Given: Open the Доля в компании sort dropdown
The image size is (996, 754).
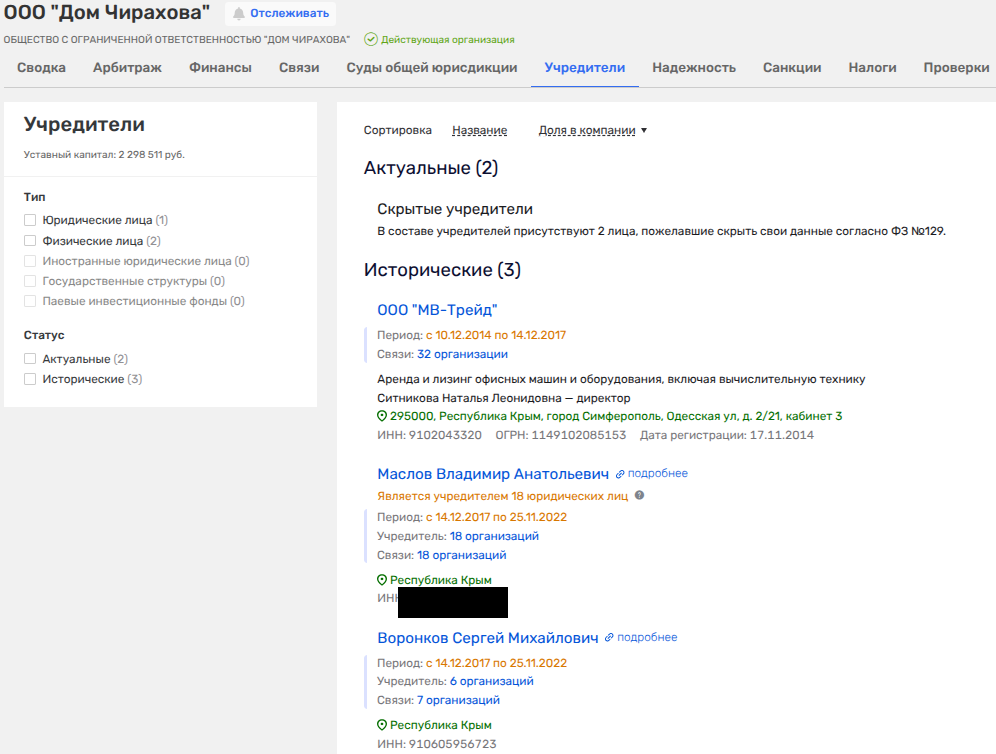Looking at the screenshot, I should tap(592, 130).
